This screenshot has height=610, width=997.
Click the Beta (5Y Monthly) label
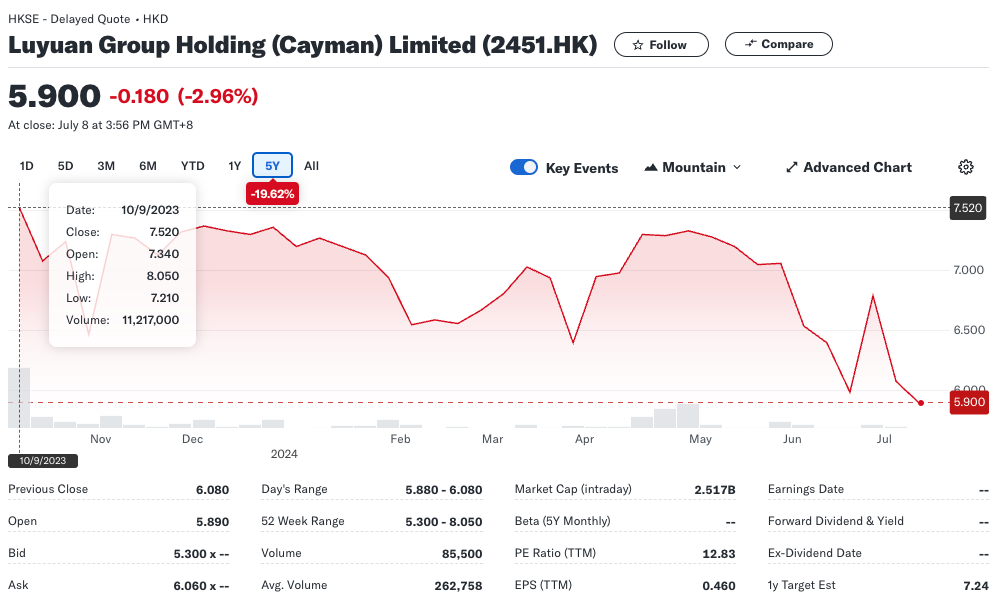click(562, 521)
